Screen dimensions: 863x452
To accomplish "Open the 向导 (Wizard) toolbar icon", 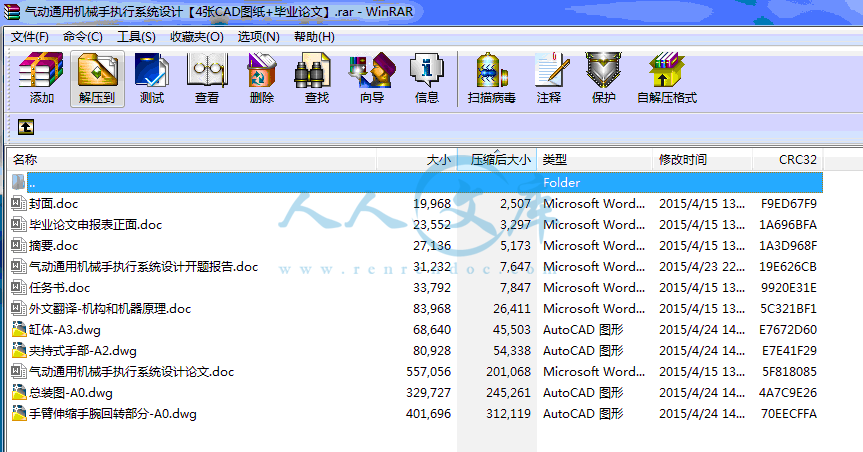I will 372,70.
